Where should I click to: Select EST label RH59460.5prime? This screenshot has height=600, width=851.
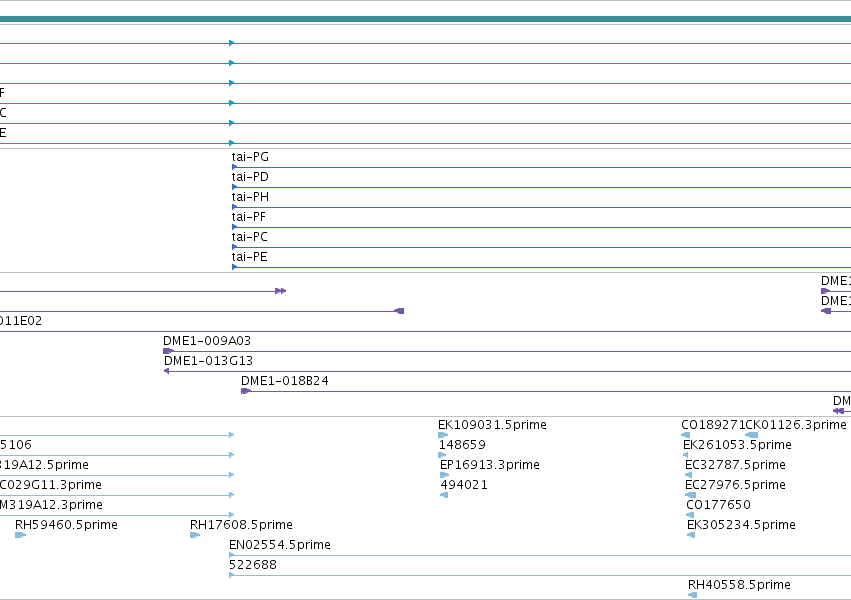click(66, 525)
